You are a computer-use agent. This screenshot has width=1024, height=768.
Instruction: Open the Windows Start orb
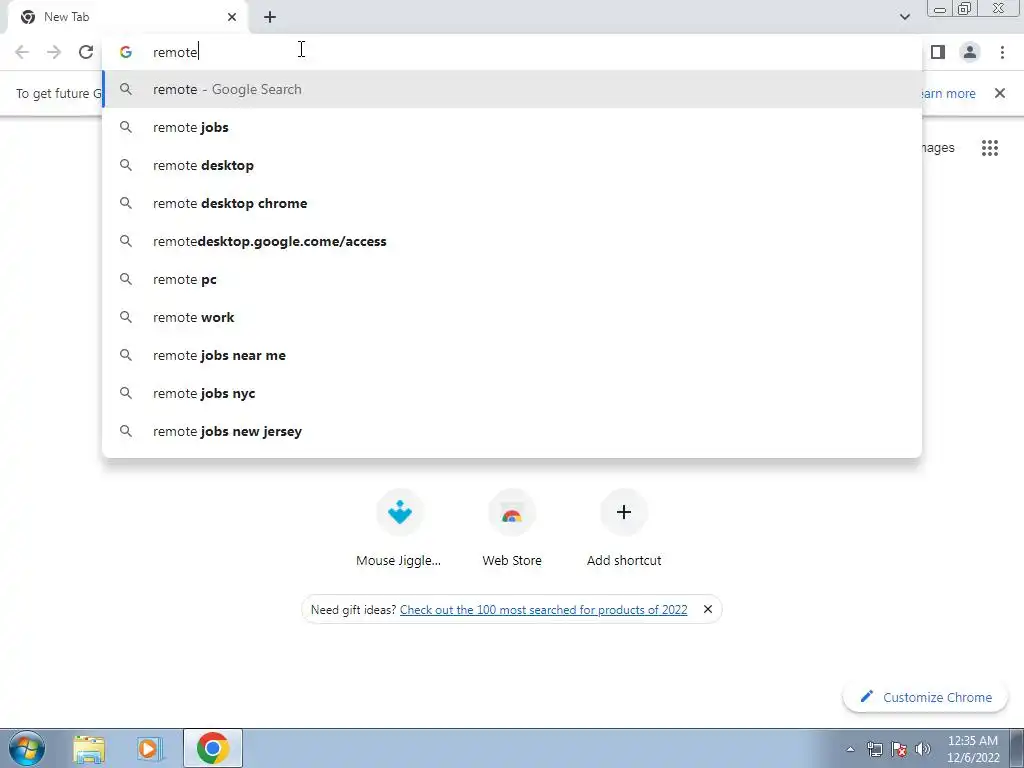(x=27, y=748)
